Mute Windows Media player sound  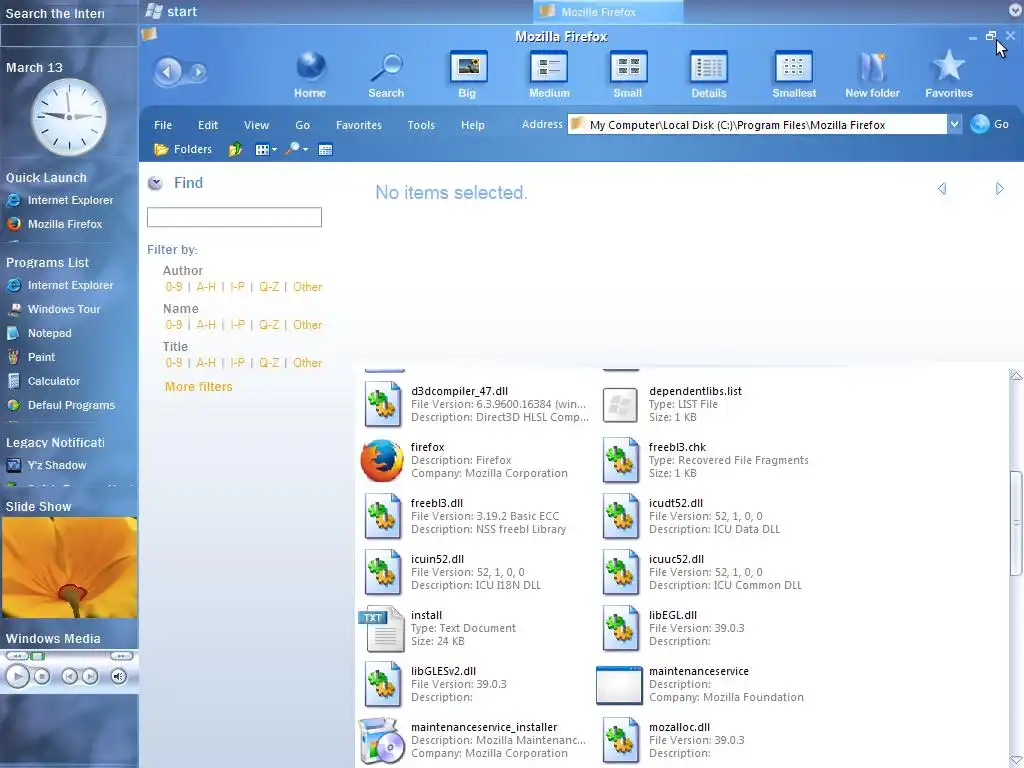click(118, 677)
